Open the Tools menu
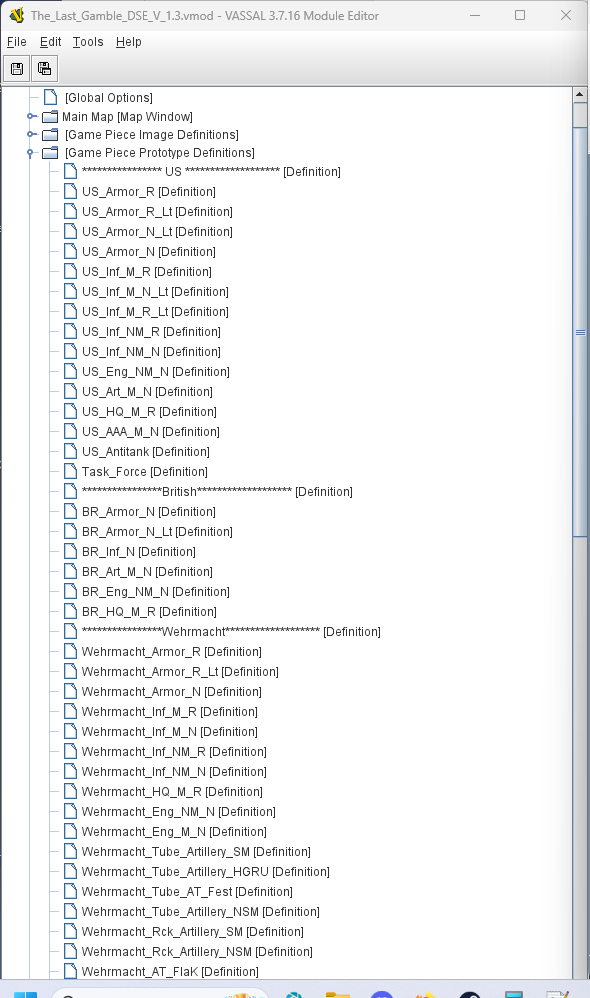Viewport: 590px width, 998px height. pos(88,42)
